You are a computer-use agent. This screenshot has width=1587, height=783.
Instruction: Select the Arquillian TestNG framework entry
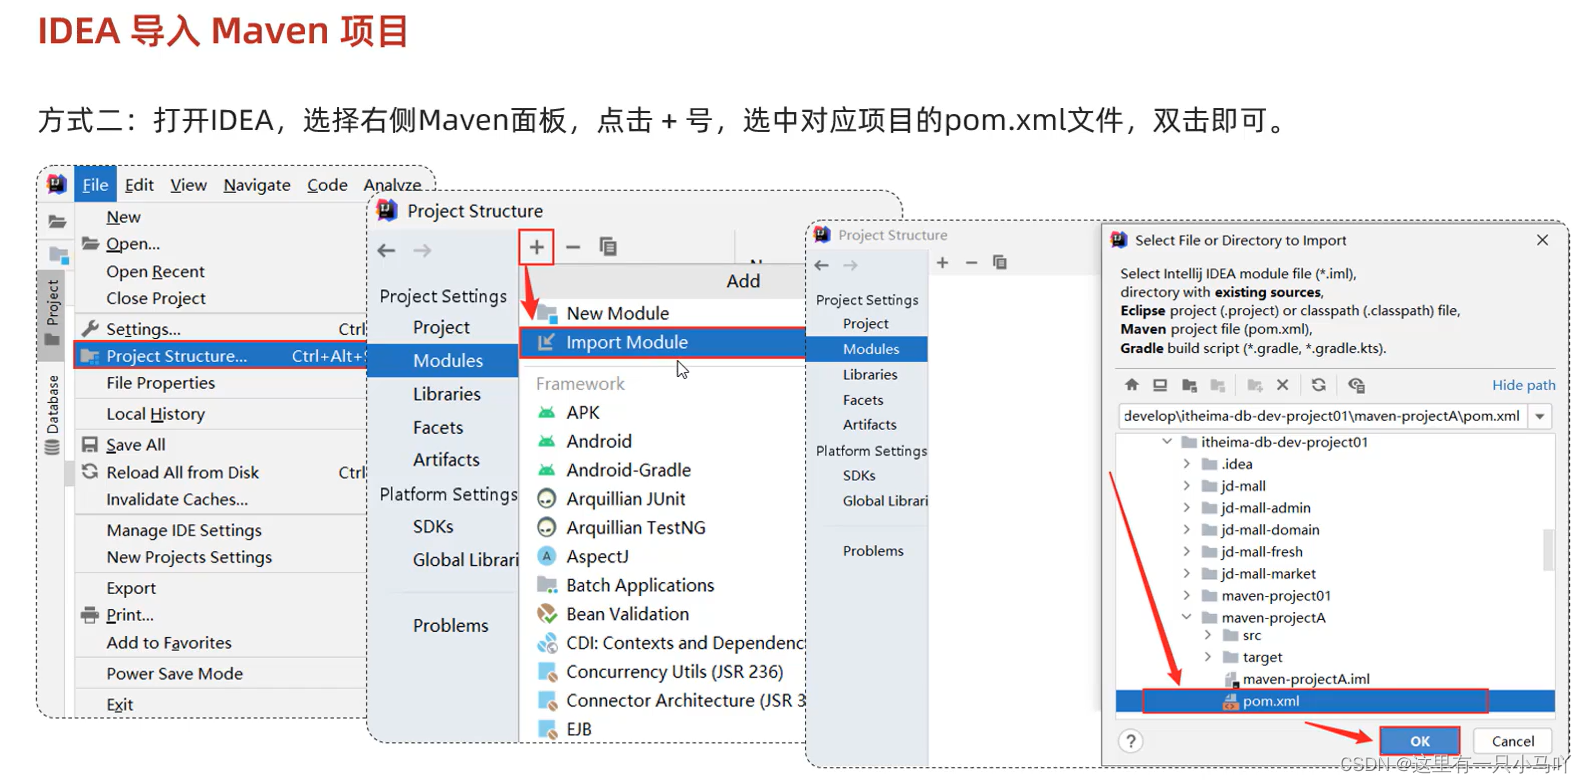(x=635, y=527)
